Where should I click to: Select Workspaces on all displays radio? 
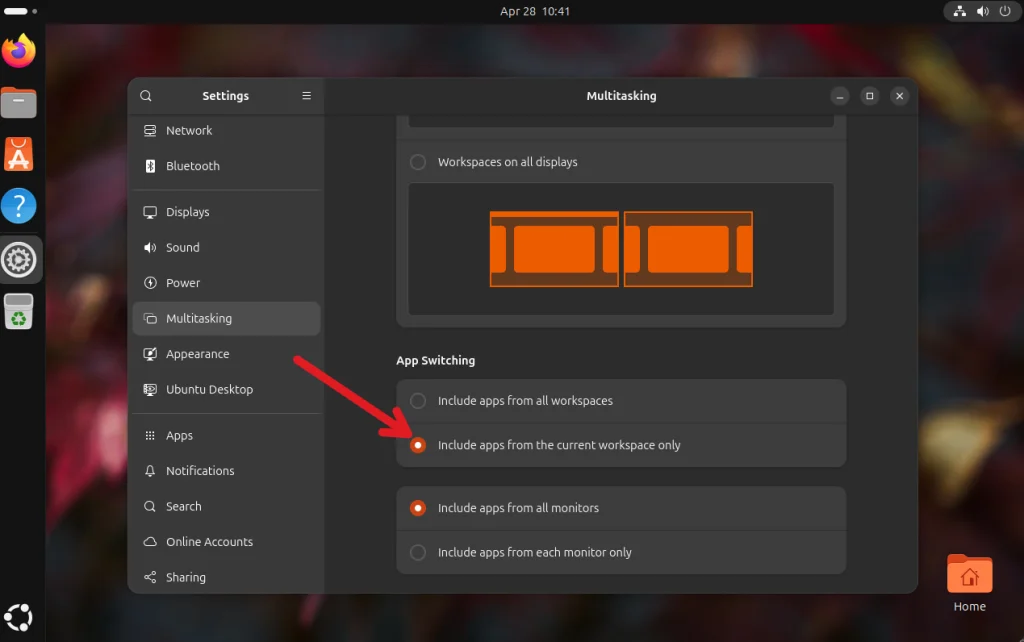pyautogui.click(x=418, y=162)
